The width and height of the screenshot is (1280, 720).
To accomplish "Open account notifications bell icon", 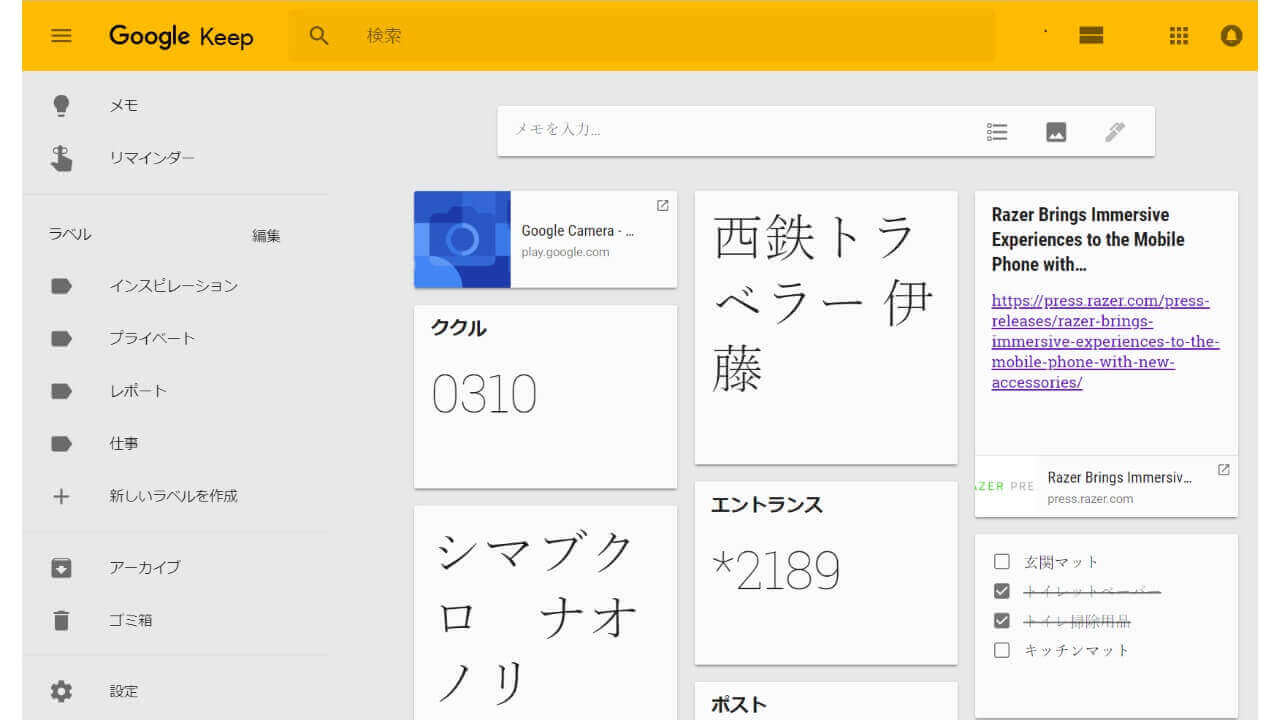I will 1231,36.
